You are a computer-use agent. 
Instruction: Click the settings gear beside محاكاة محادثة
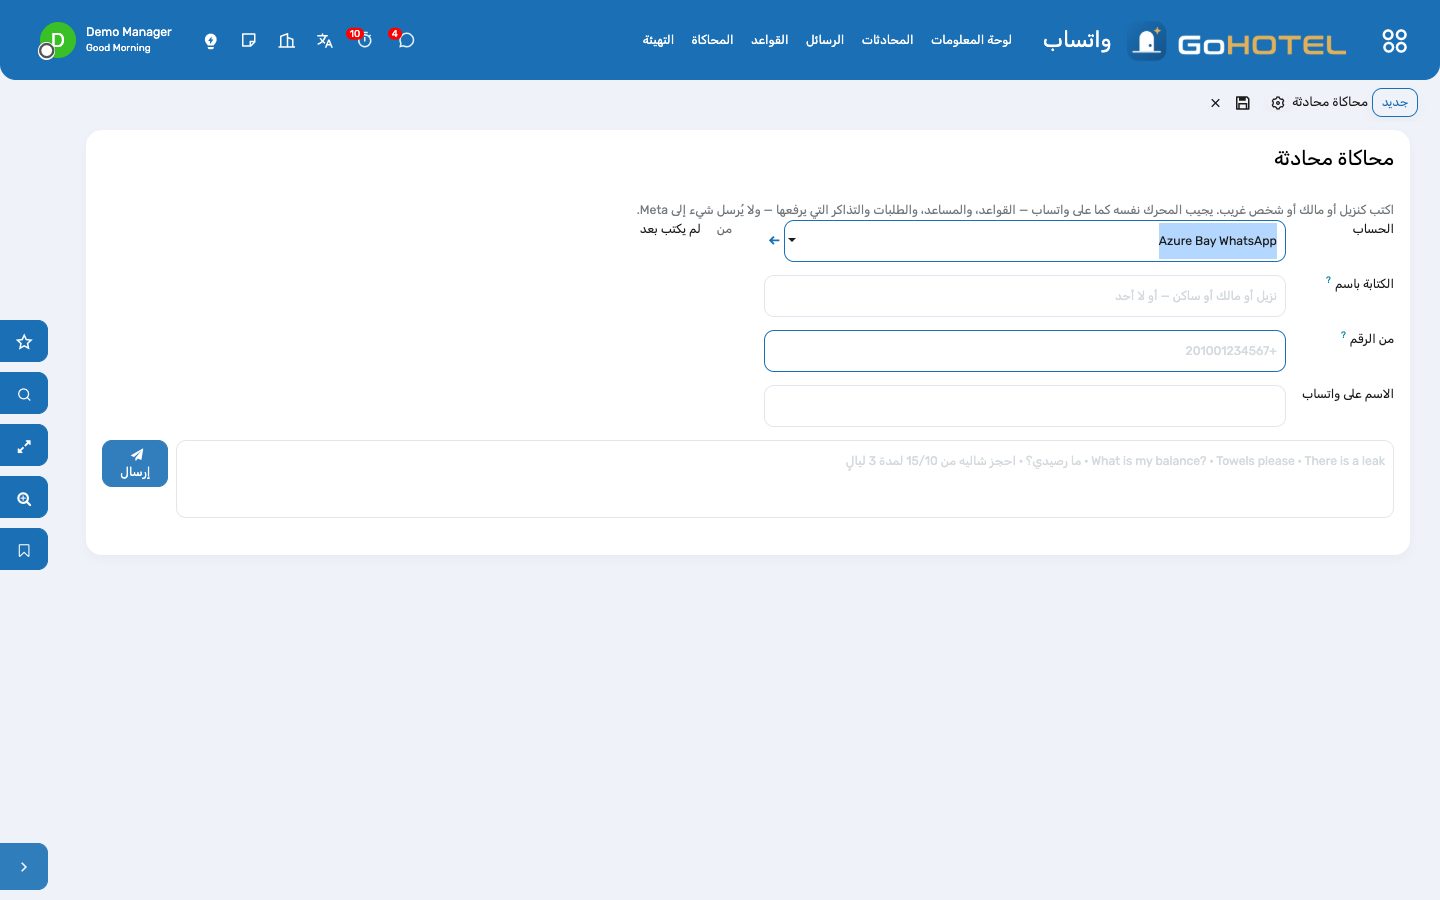pyautogui.click(x=1278, y=103)
